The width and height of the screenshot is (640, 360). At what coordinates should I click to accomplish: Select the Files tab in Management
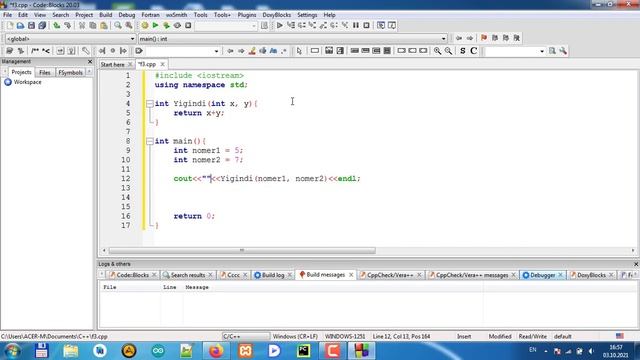click(x=44, y=73)
